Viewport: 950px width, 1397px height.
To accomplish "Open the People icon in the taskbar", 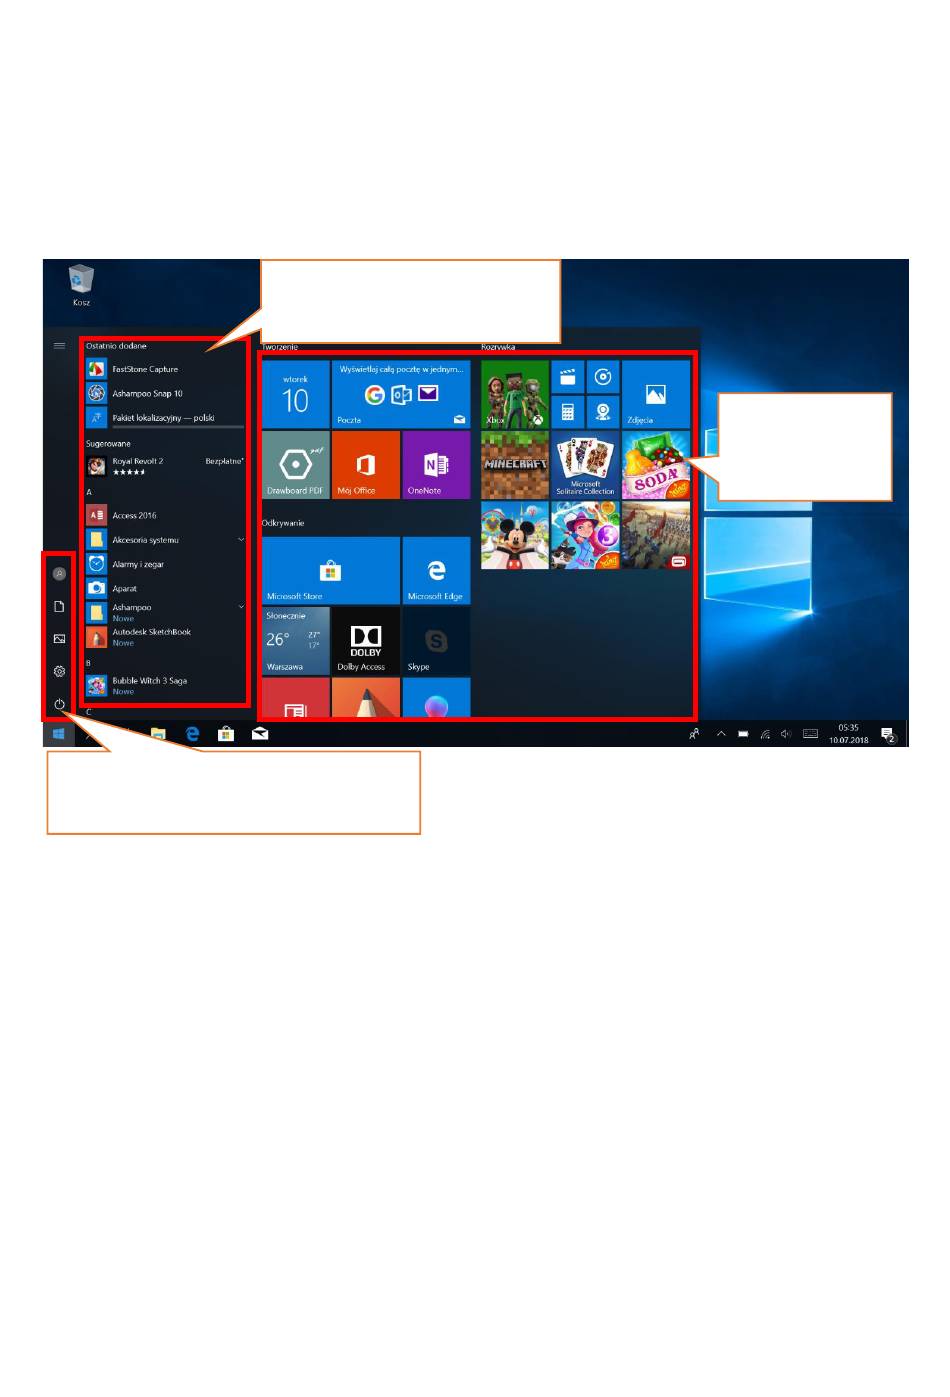I will click(x=694, y=734).
